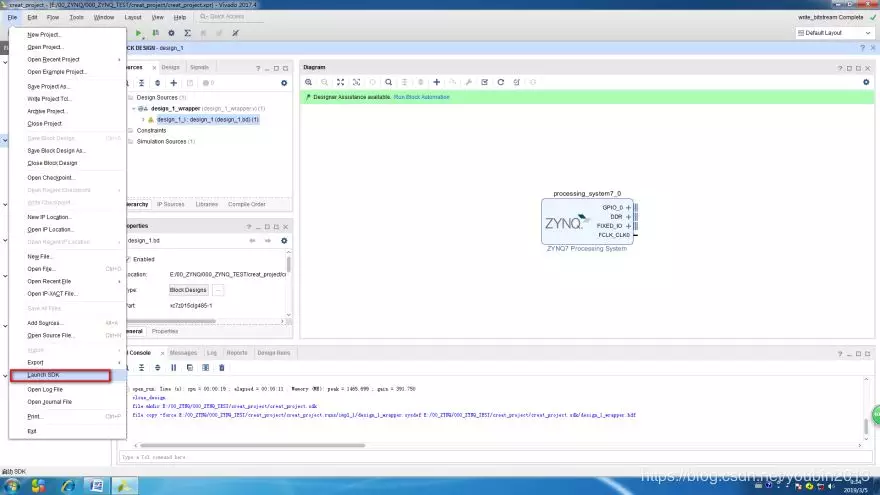
Task: Open the Default Layout dropdown
Action: (x=834, y=33)
